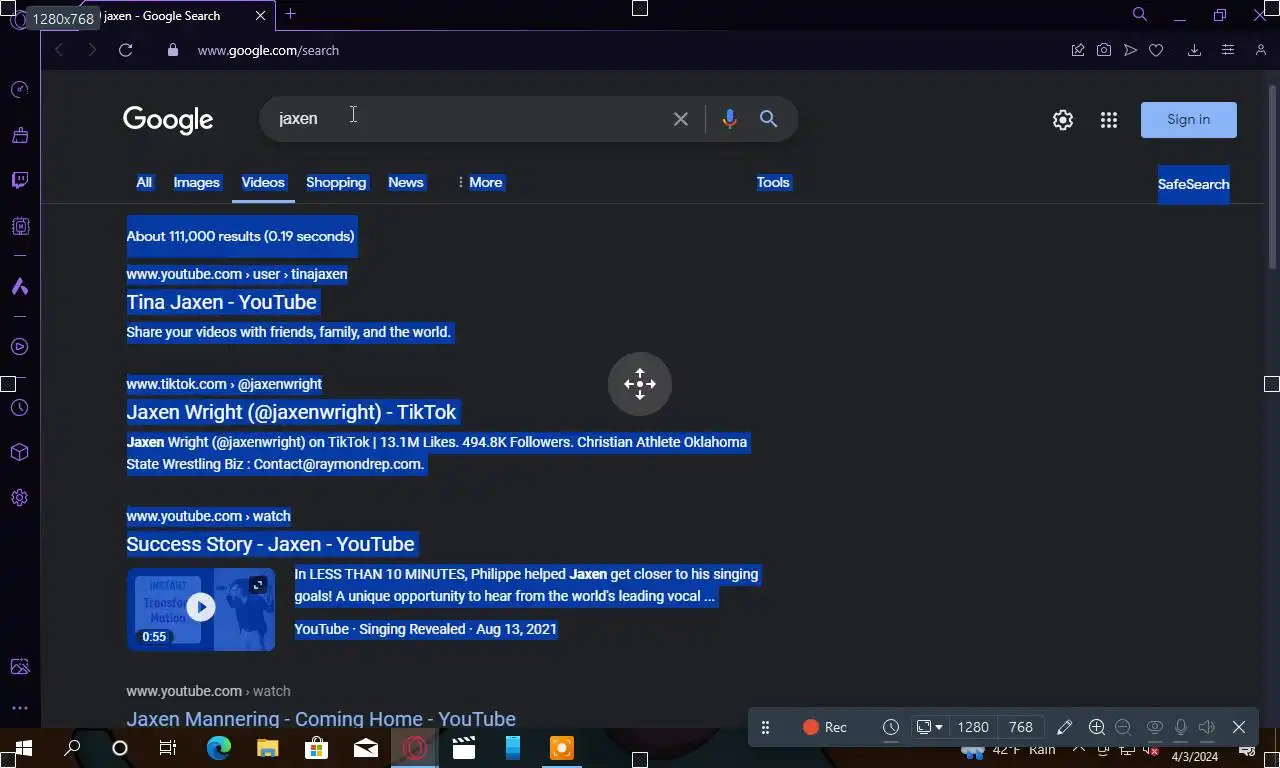This screenshot has width=1280, height=768.
Task: Open the Extensions cube icon in sidebar
Action: pyautogui.click(x=19, y=452)
